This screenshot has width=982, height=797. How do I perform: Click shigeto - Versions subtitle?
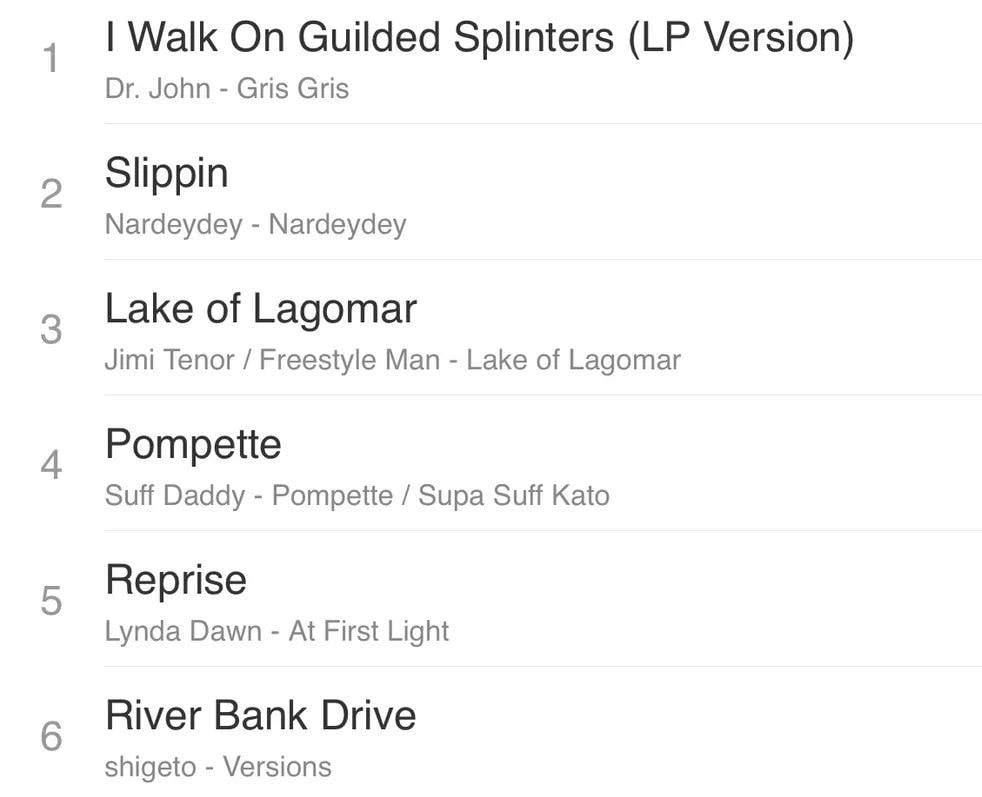[x=218, y=766]
